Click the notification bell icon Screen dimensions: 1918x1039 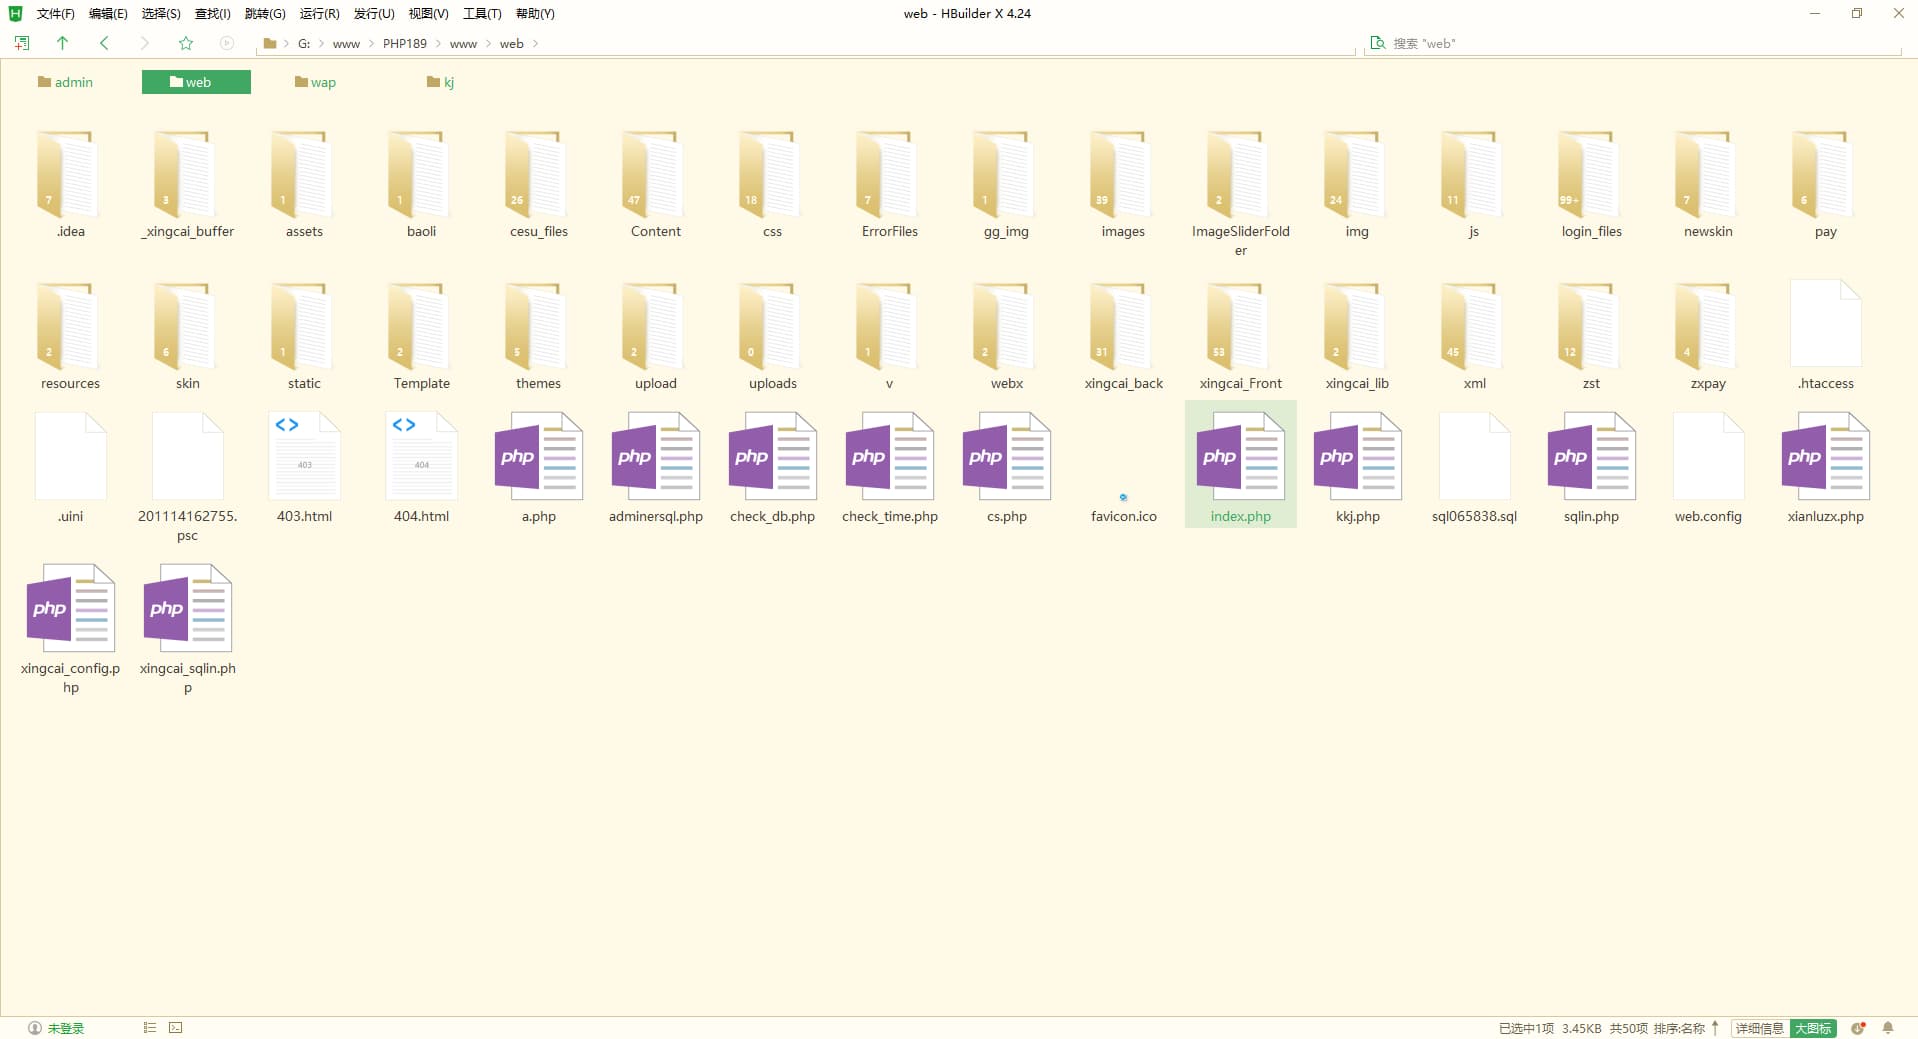[x=1888, y=1028]
